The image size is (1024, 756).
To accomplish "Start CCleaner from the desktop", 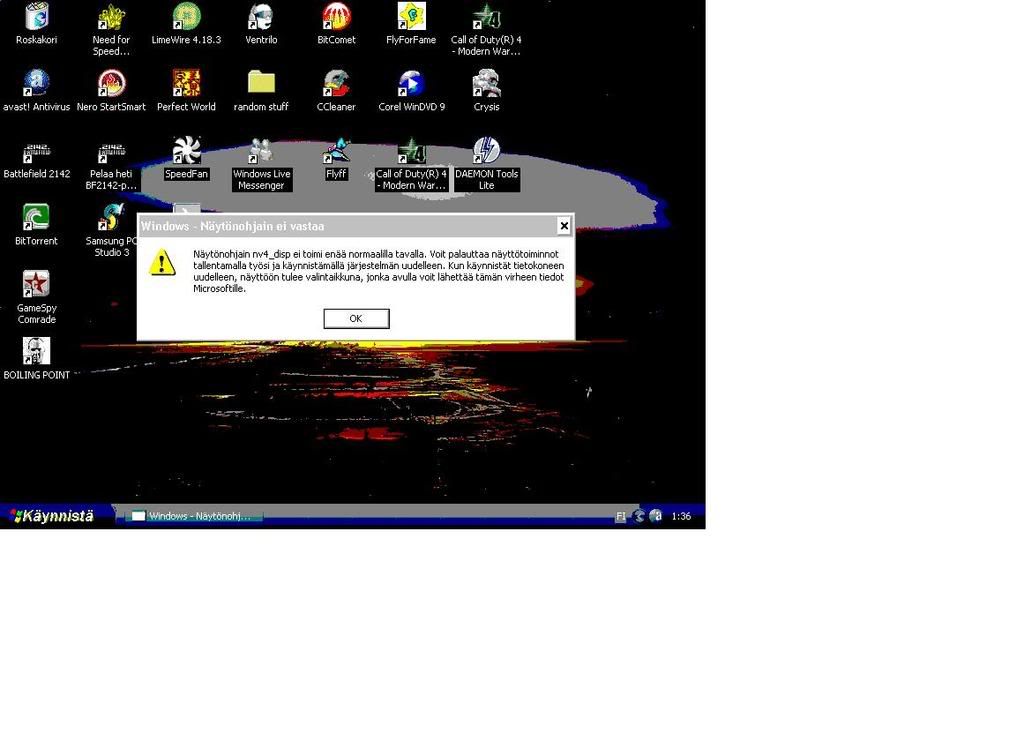I will (336, 84).
